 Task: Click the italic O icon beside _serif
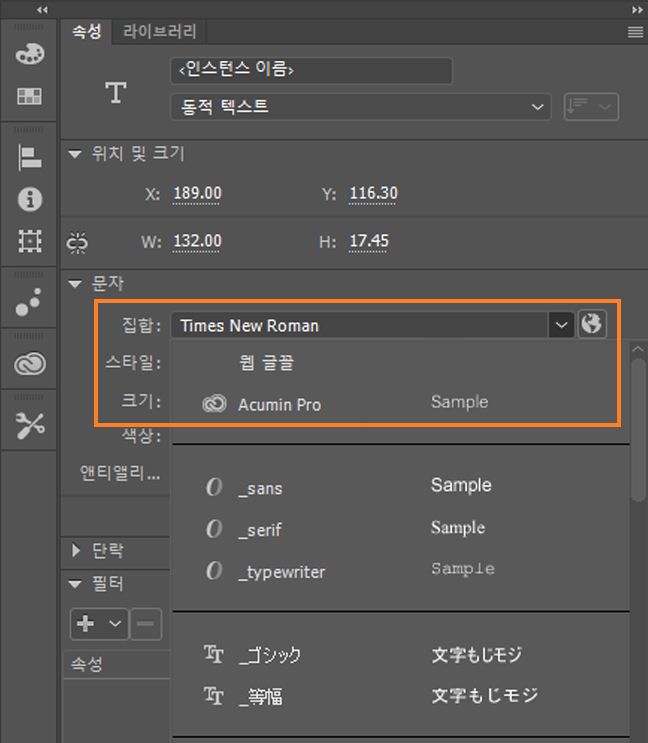click(x=214, y=528)
